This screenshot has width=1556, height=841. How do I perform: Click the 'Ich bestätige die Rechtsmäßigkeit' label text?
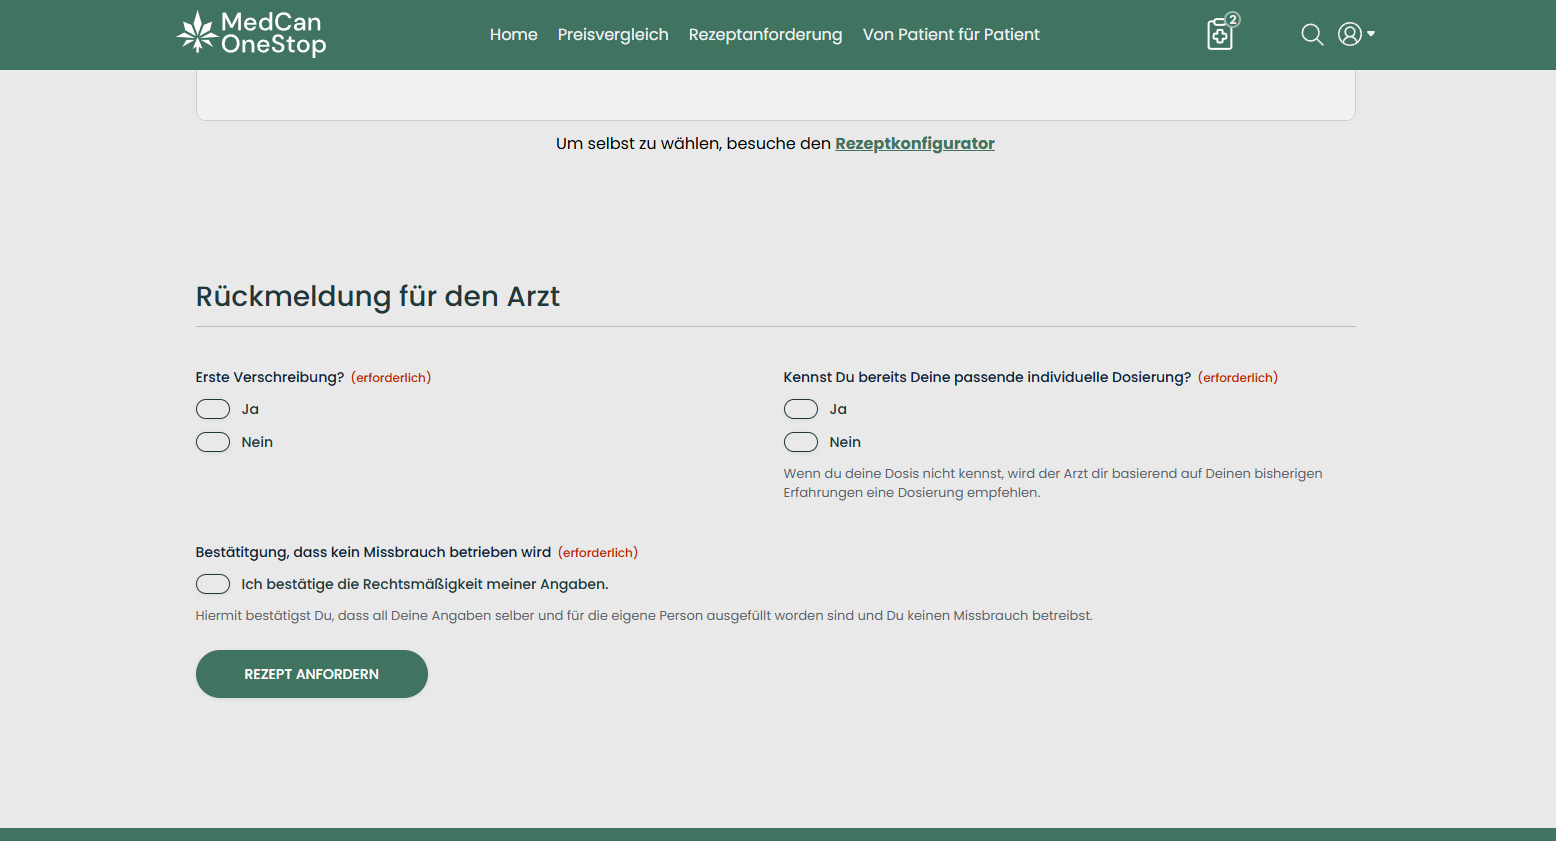(x=424, y=584)
